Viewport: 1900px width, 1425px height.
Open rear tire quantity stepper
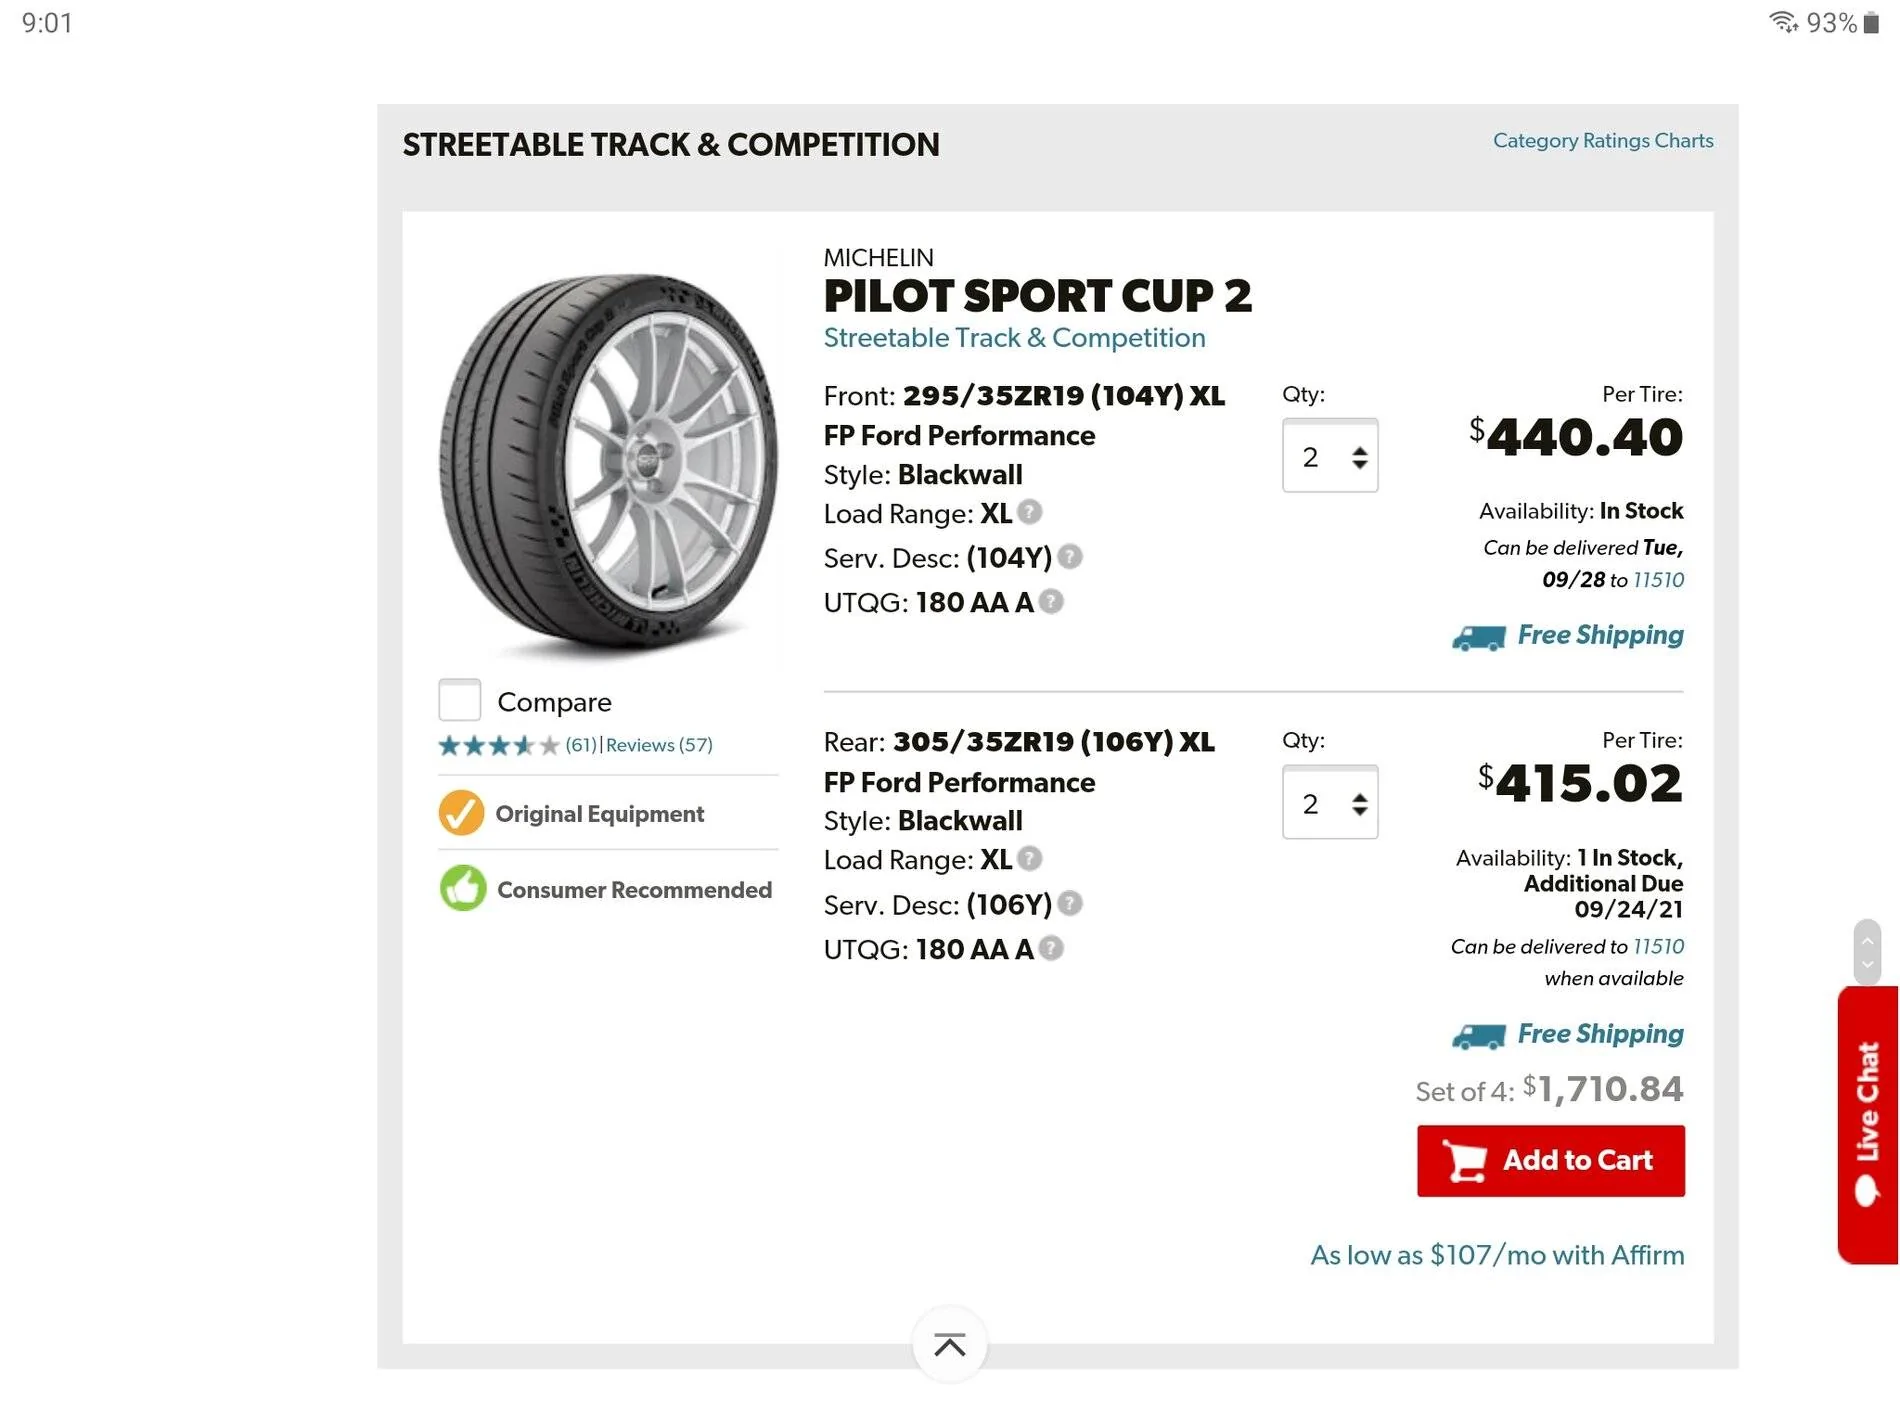(1330, 802)
